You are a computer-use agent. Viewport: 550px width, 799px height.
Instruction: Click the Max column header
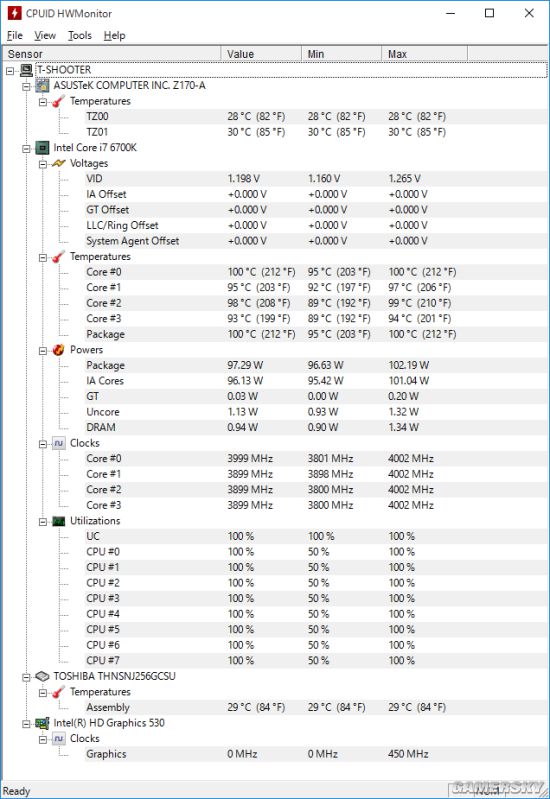tap(424, 54)
